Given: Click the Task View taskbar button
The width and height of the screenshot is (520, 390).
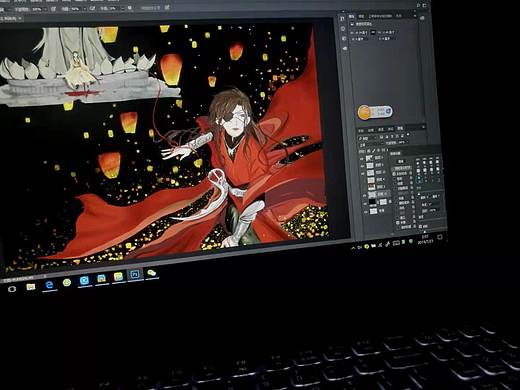Looking at the screenshot, I should pos(12,289).
